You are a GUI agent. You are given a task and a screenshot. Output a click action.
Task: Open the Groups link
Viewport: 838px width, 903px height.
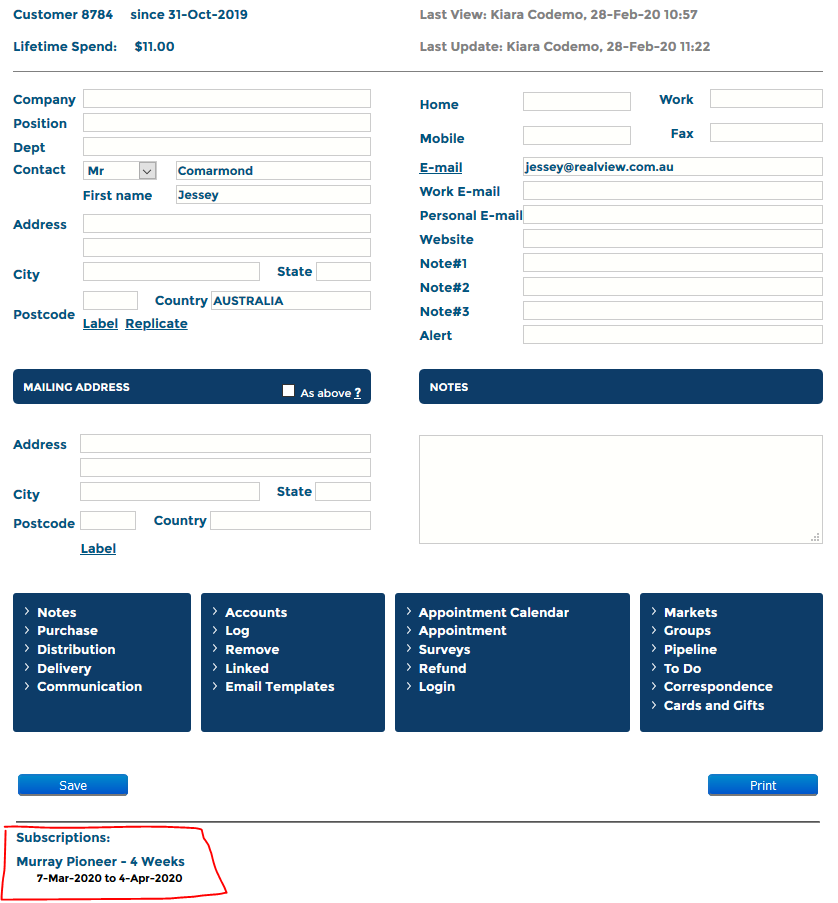[x=687, y=631]
